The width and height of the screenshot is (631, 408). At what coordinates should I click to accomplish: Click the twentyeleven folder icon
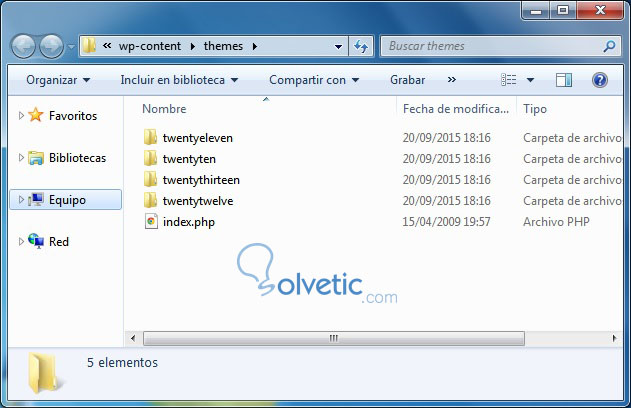151,137
